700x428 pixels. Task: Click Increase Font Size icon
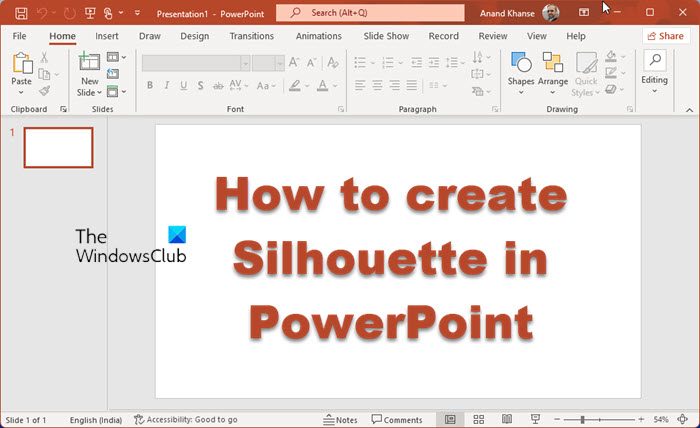(x=293, y=62)
